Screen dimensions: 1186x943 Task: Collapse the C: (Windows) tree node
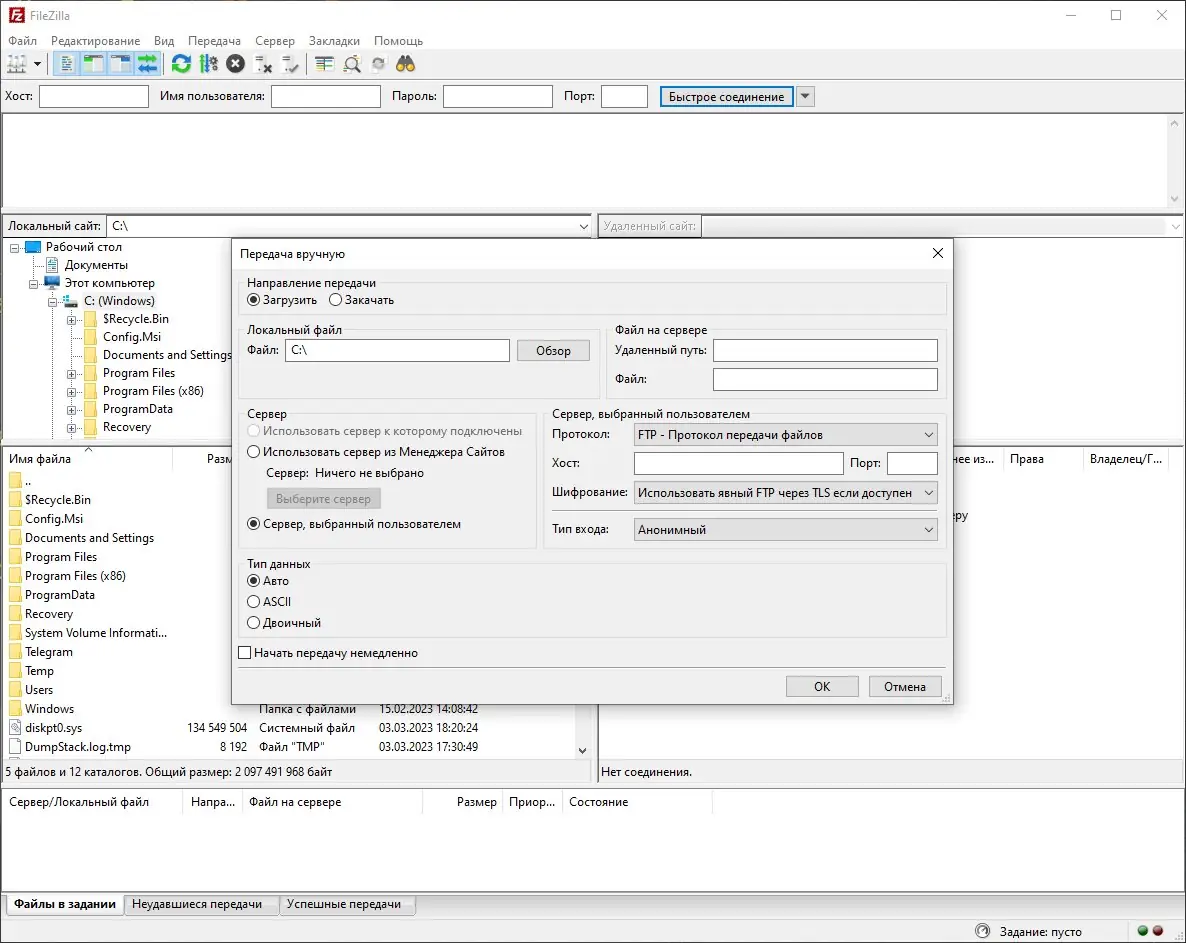(53, 301)
